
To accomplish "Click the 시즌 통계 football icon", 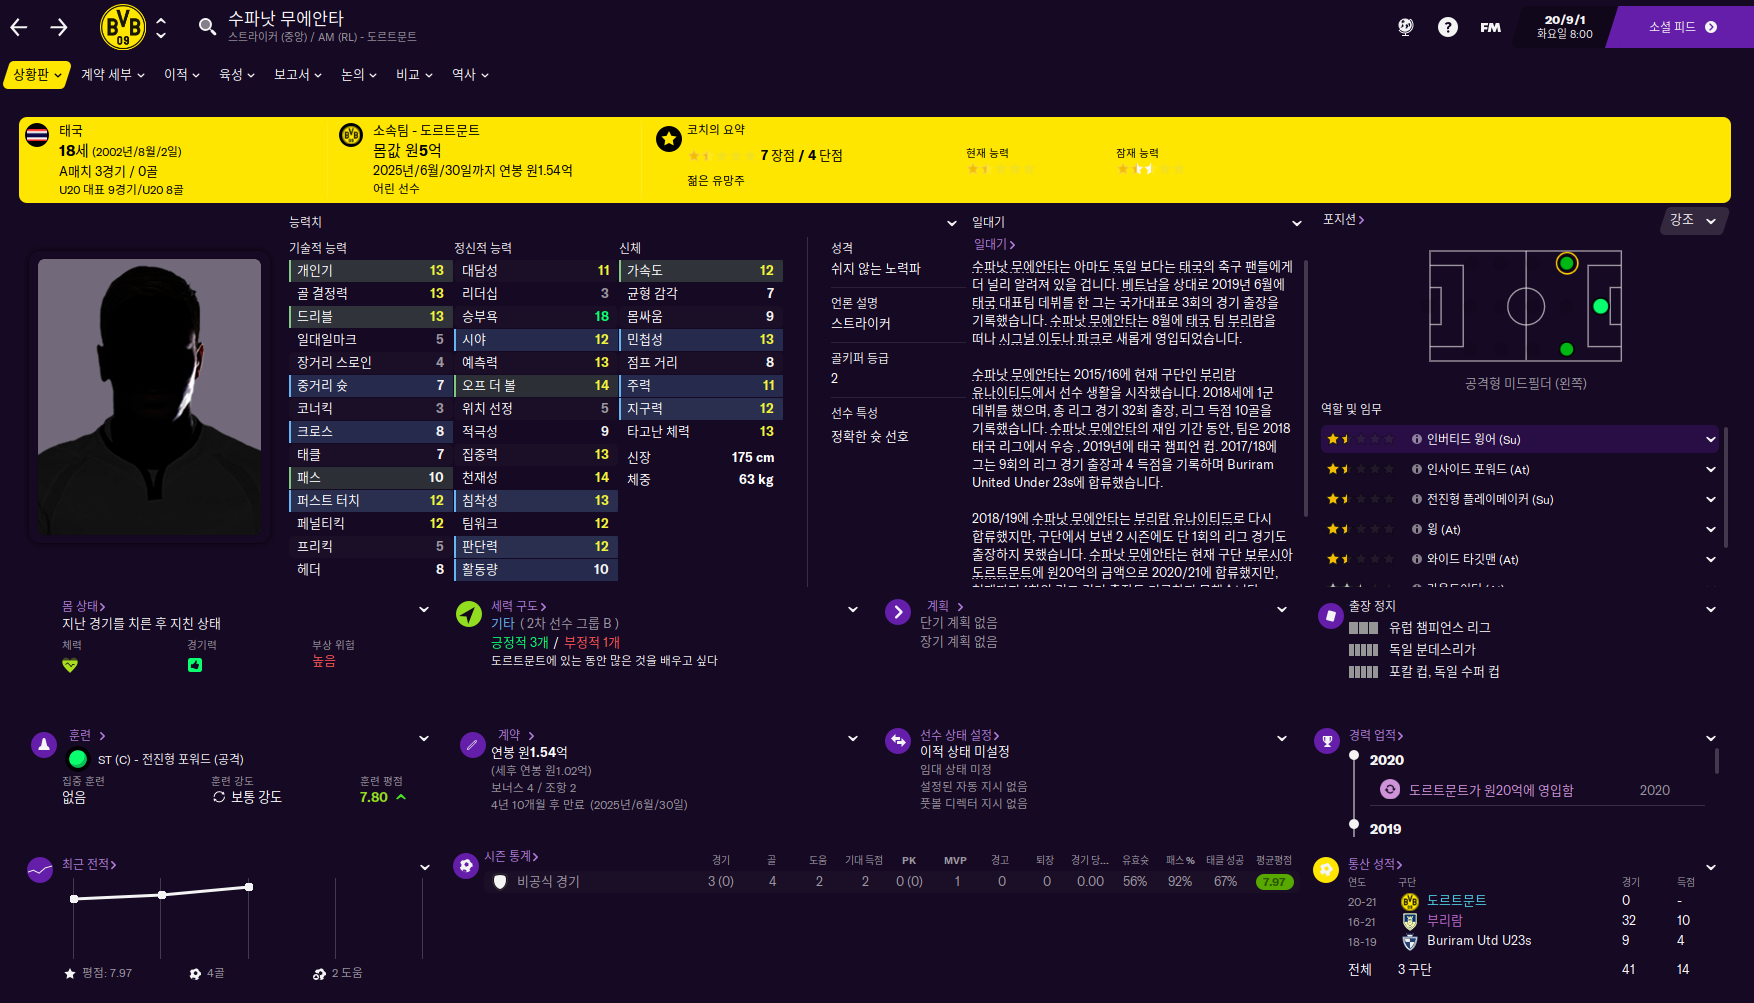I will click(x=466, y=866).
